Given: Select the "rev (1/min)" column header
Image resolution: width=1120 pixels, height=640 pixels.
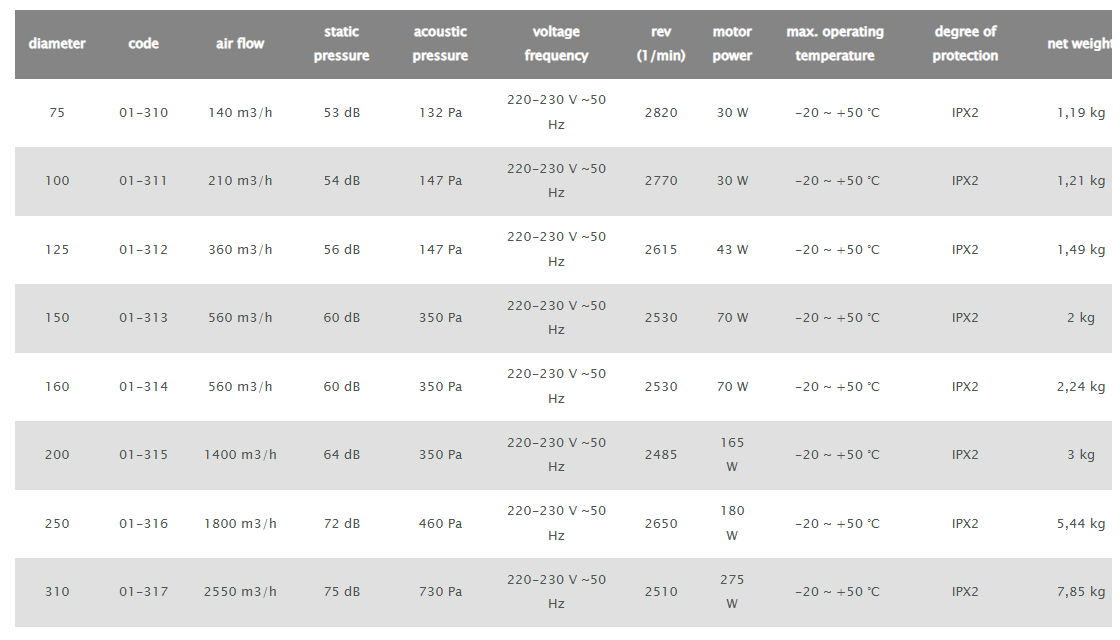Looking at the screenshot, I should [x=661, y=44].
